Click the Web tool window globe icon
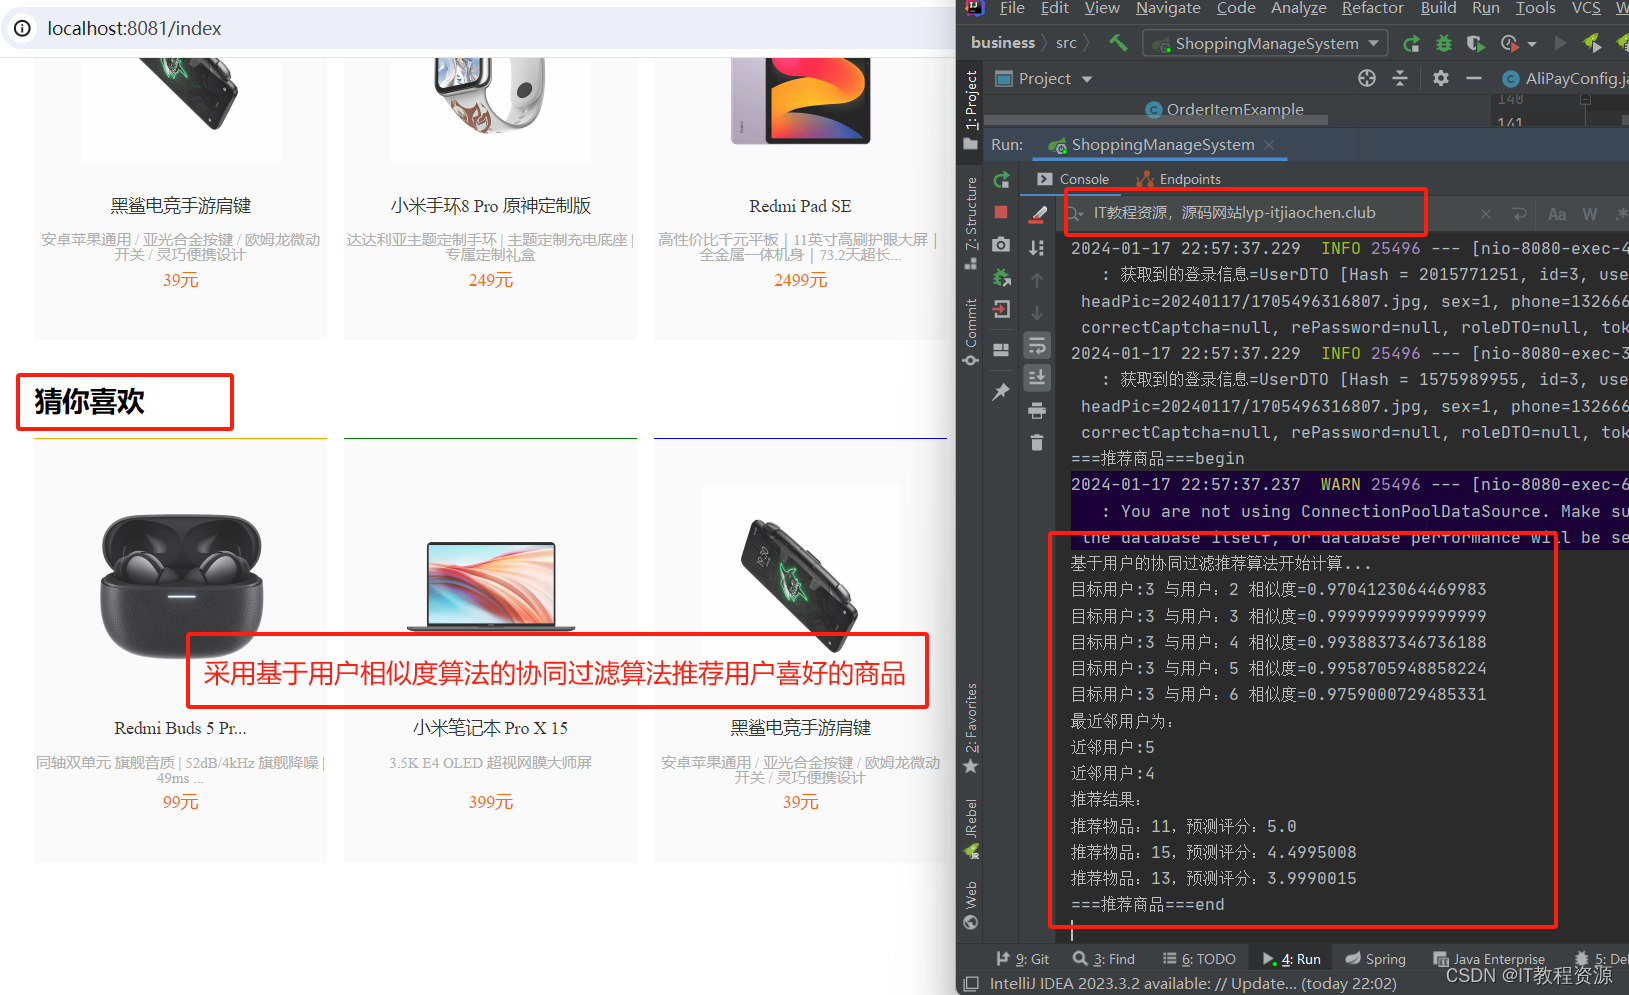The height and width of the screenshot is (995, 1629). pos(971,922)
